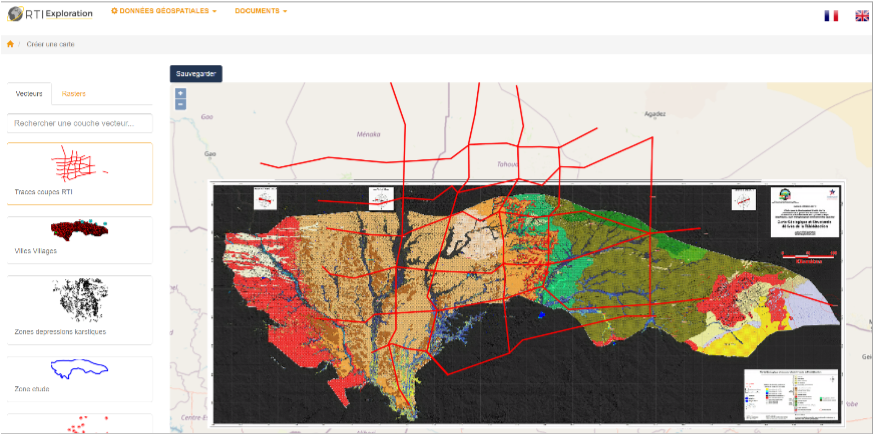This screenshot has width=875, height=435.
Task: Select the Zones depressions karstiques layer thumbnail
Action: tap(79, 300)
